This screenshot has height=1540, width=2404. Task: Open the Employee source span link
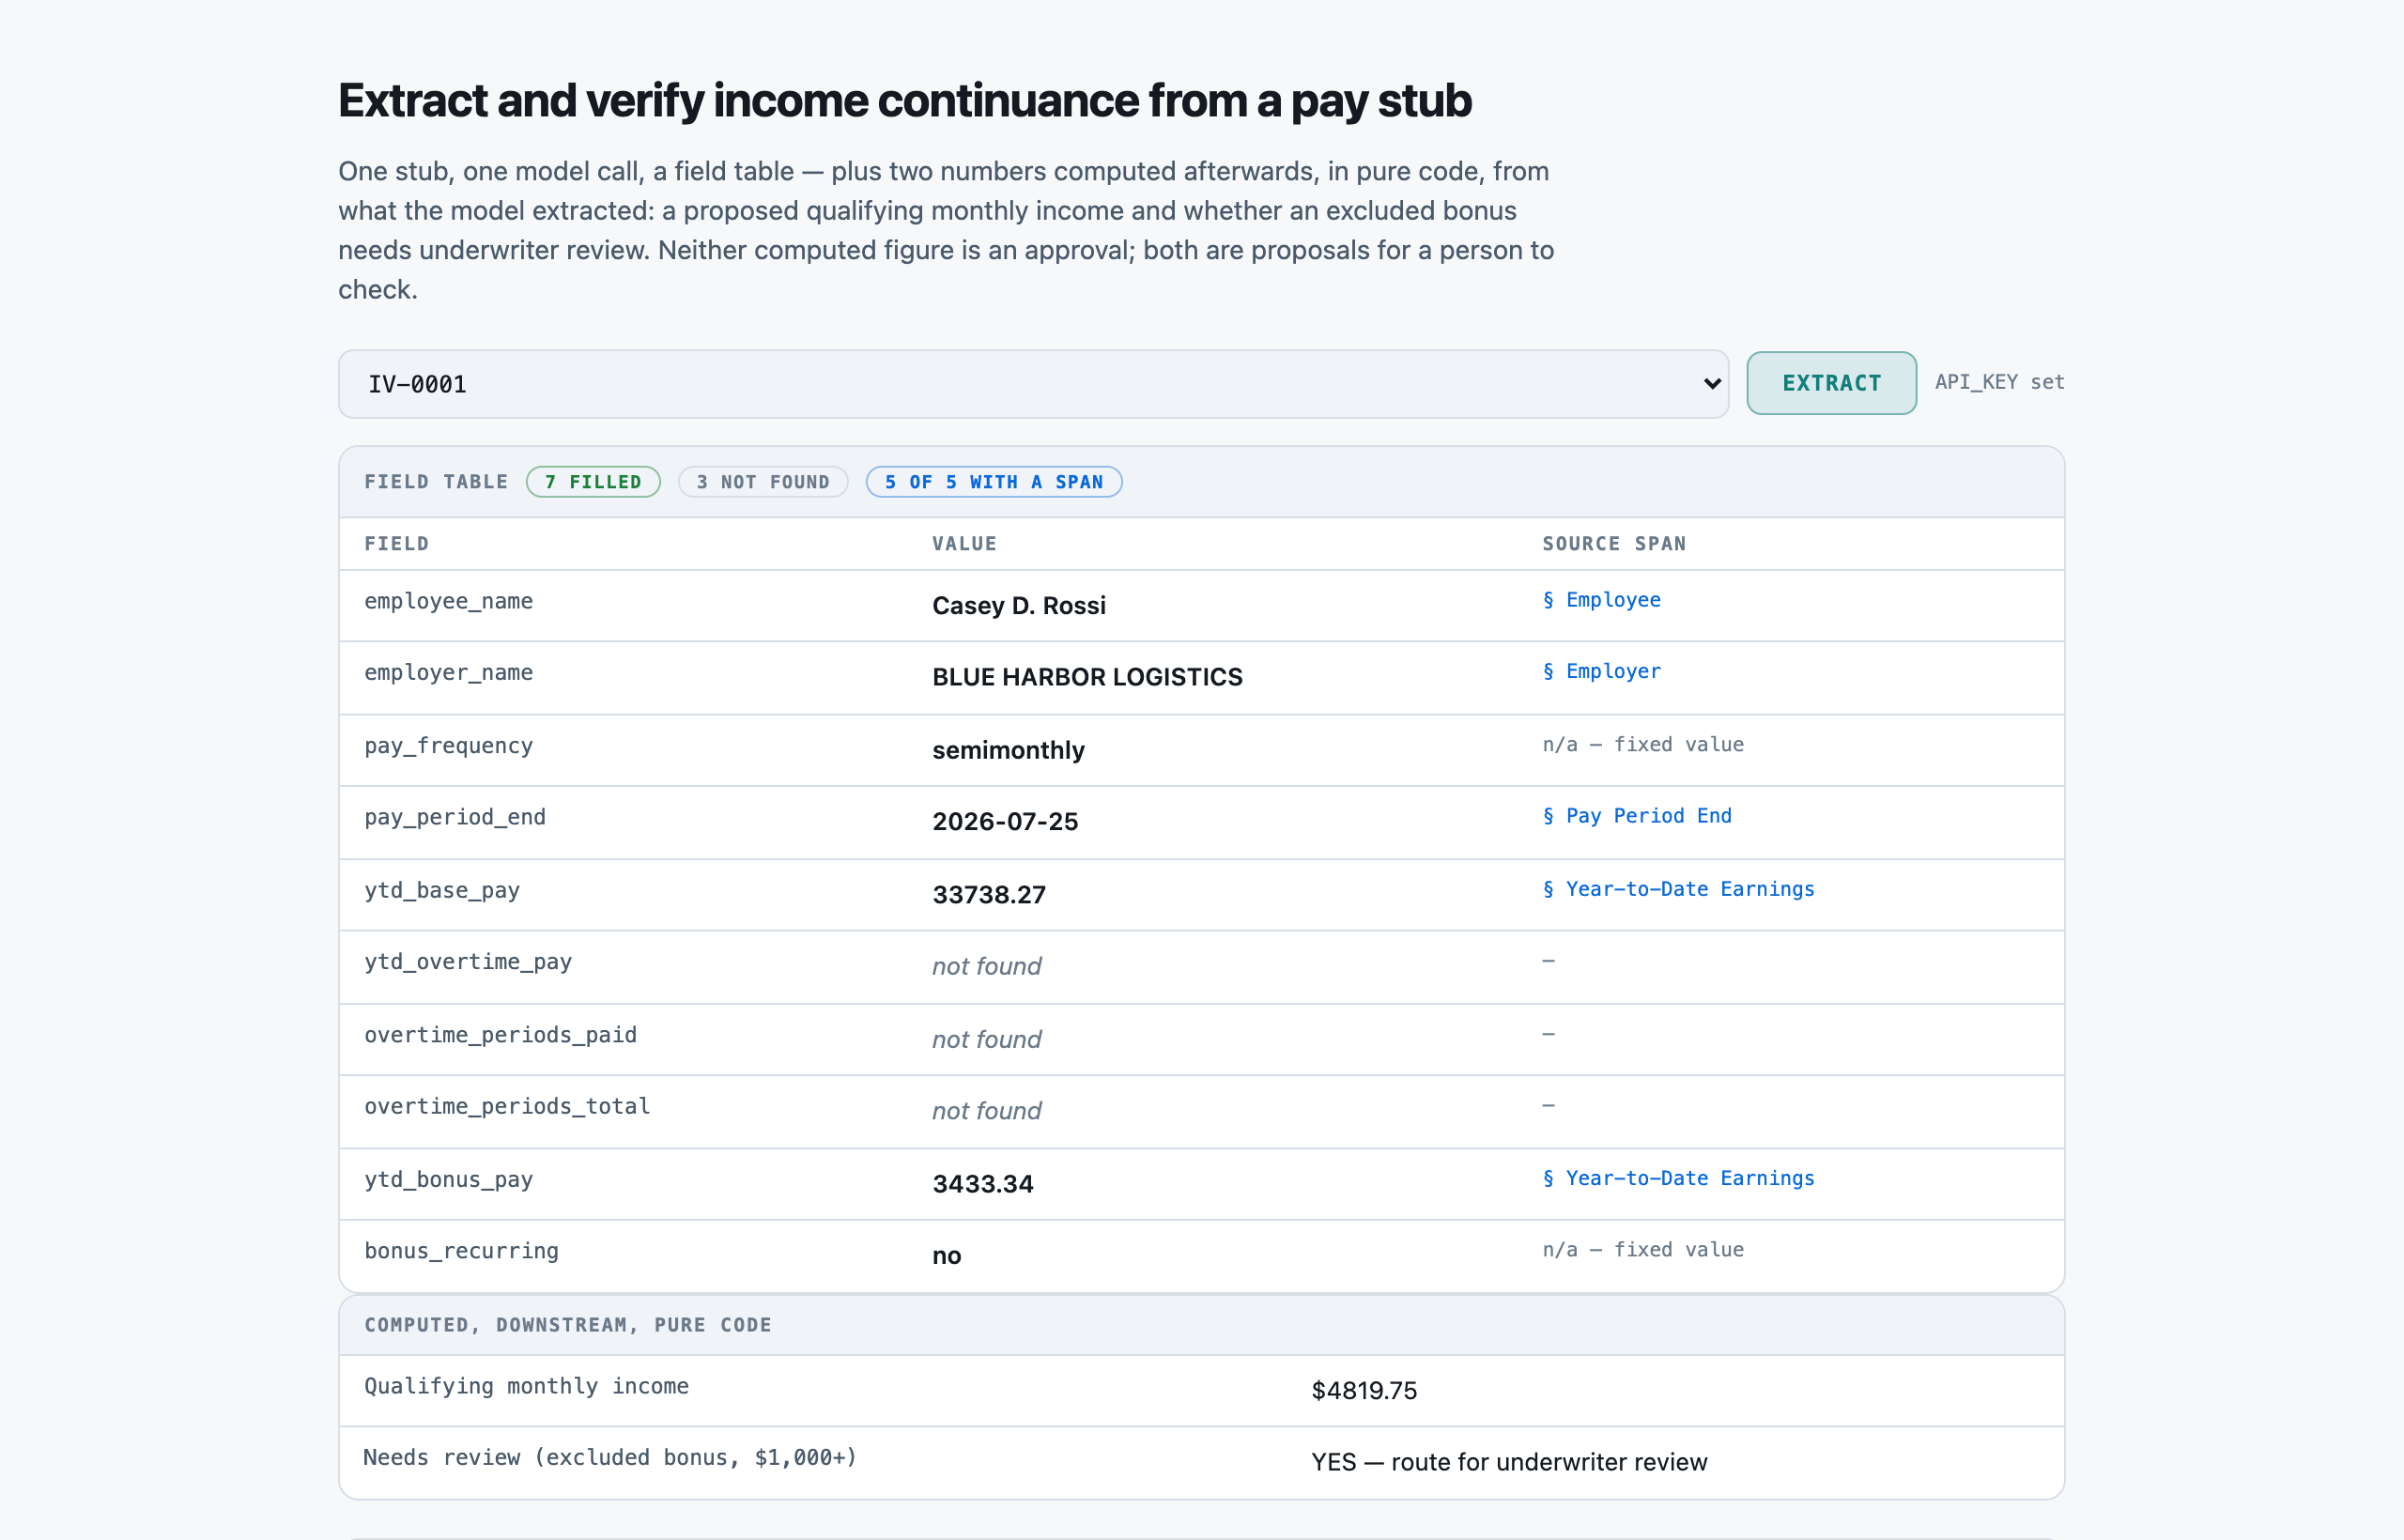1601,600
